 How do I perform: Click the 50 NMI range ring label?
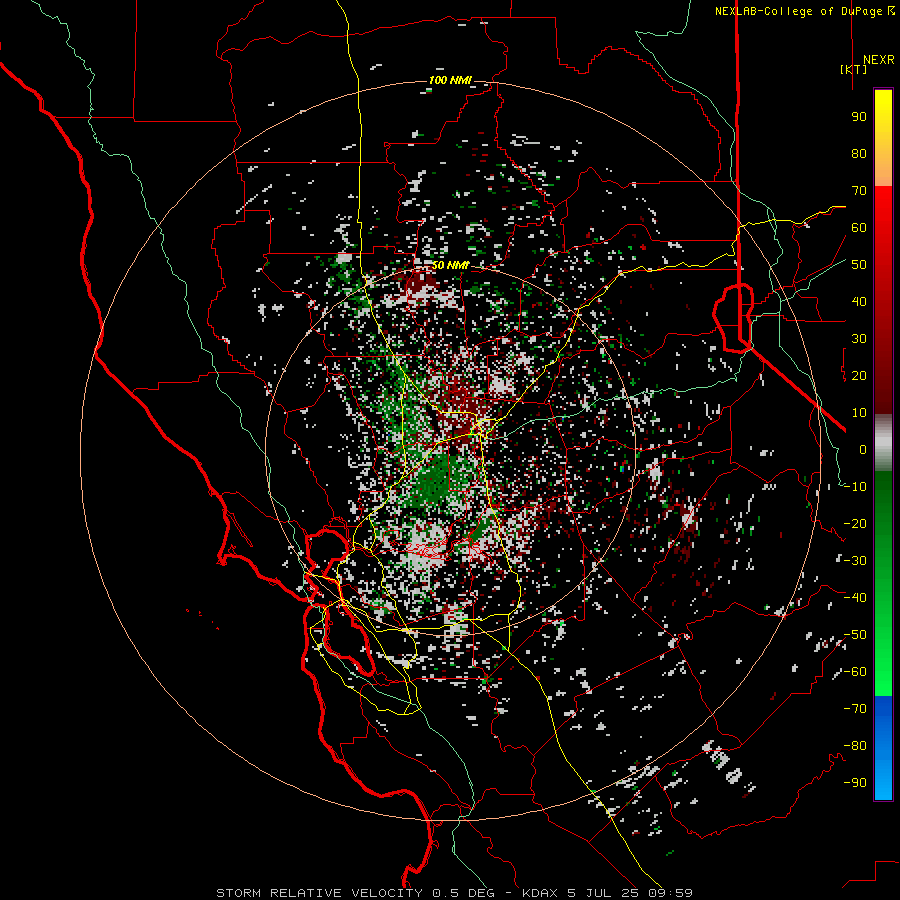coord(450,265)
